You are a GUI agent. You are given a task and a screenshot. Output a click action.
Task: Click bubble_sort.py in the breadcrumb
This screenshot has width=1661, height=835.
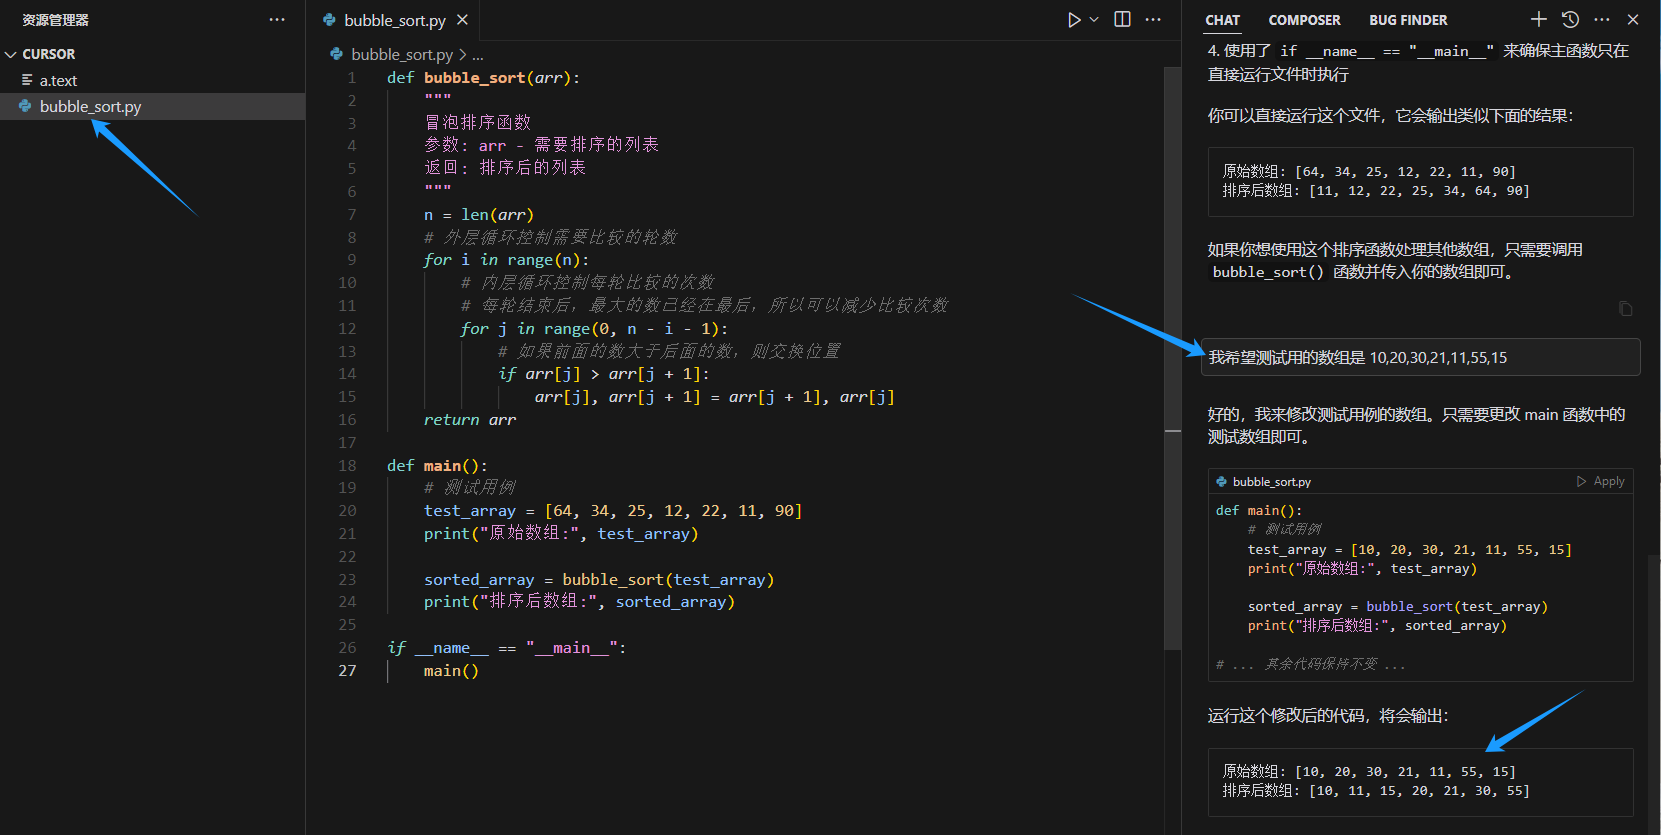click(x=402, y=54)
